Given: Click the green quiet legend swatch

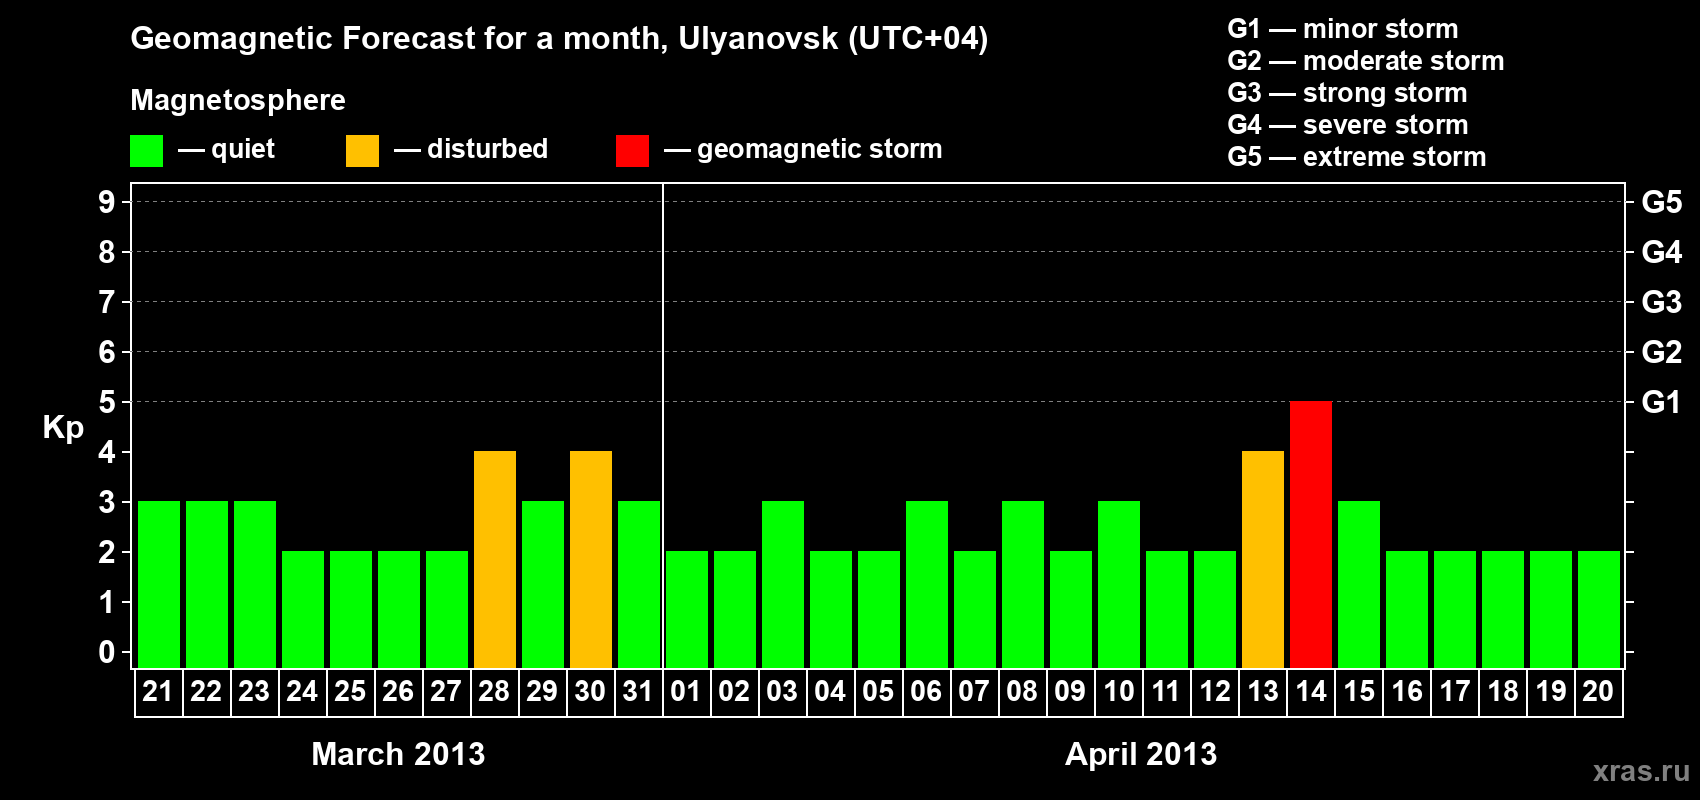Looking at the screenshot, I should click(146, 151).
